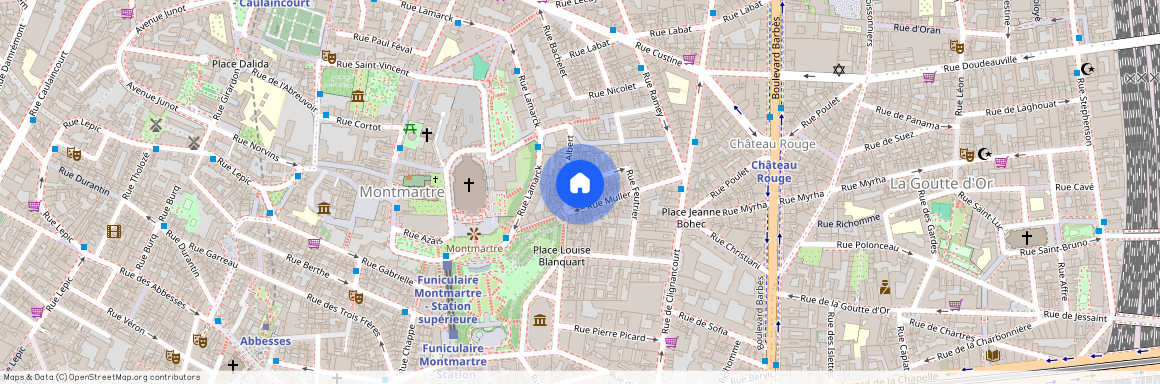Click the Place Dalida label

coord(240,64)
